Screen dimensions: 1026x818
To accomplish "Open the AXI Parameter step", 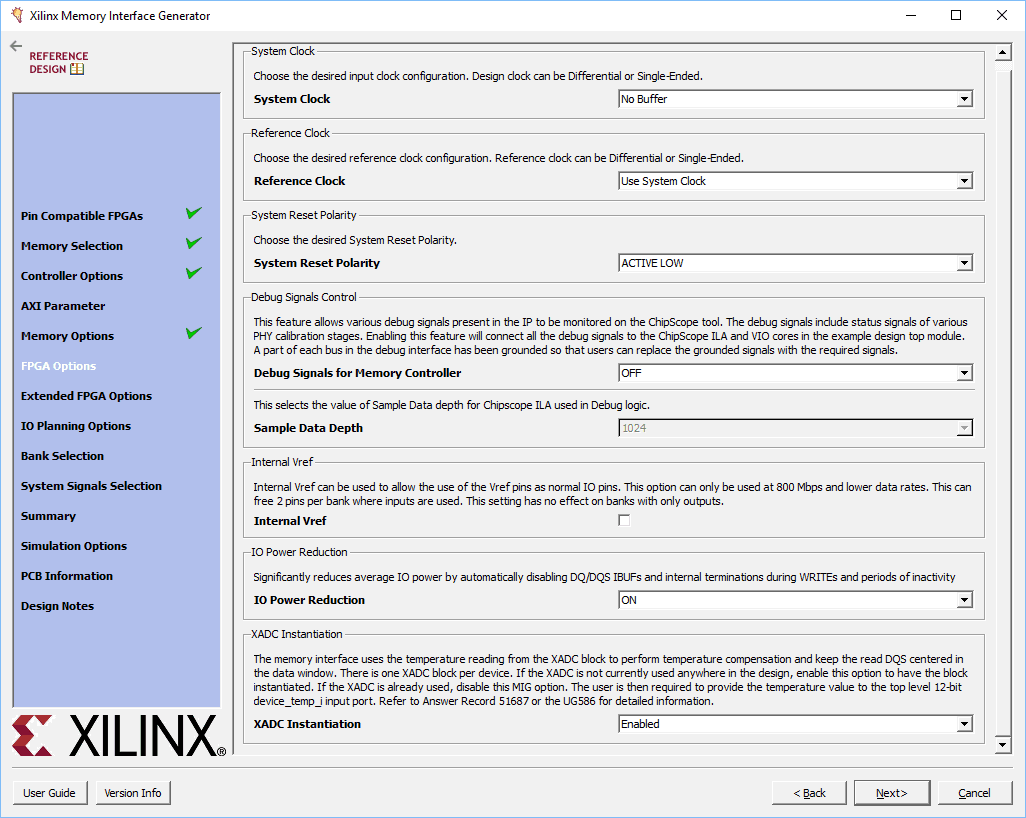I will (x=63, y=306).
